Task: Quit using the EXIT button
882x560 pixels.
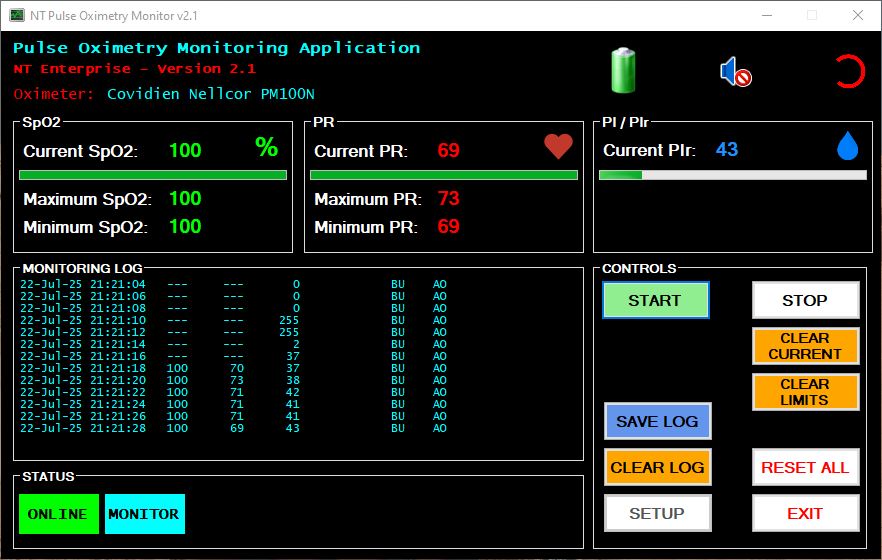Action: [805, 513]
